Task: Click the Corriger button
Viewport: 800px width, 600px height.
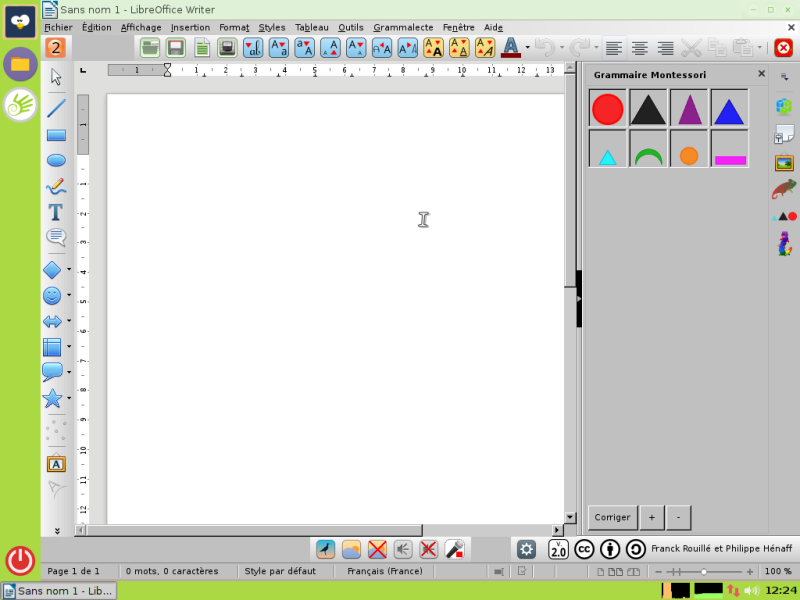Action: (x=612, y=517)
